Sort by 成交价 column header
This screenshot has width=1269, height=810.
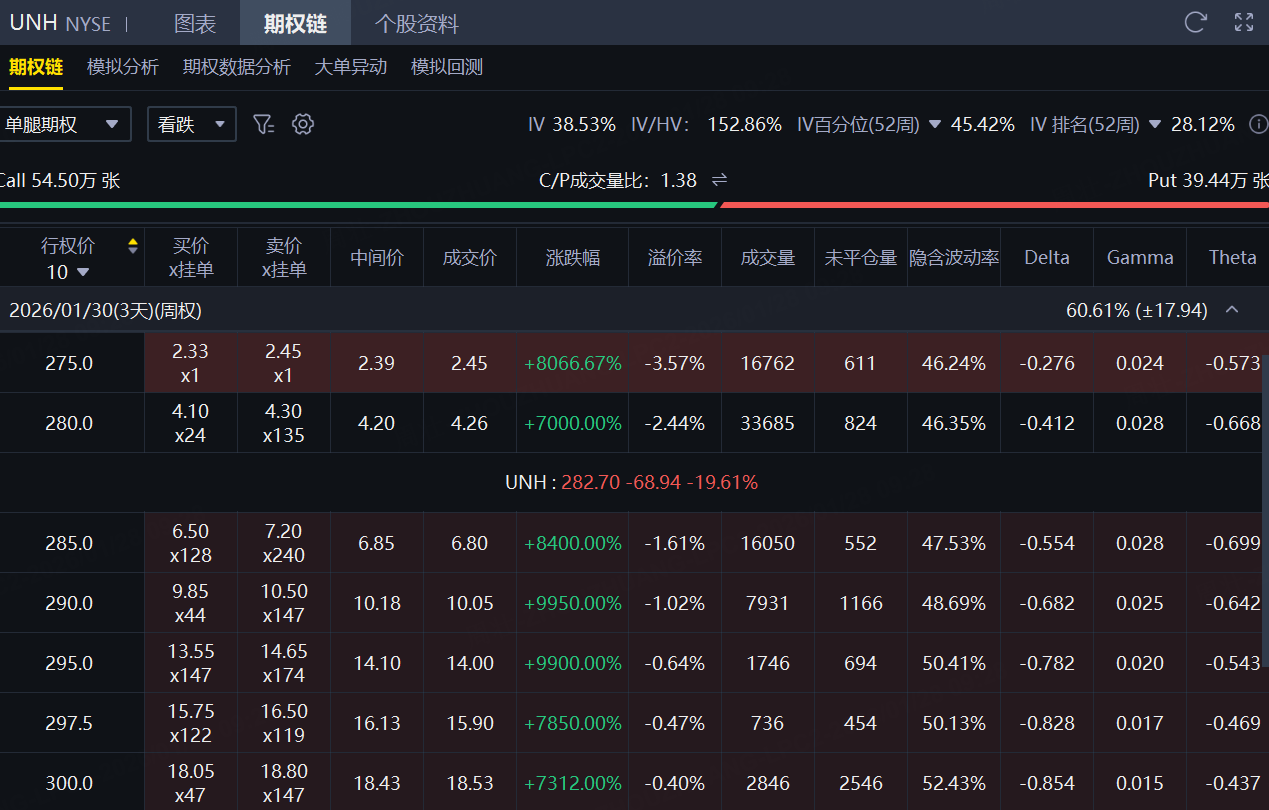pos(470,258)
